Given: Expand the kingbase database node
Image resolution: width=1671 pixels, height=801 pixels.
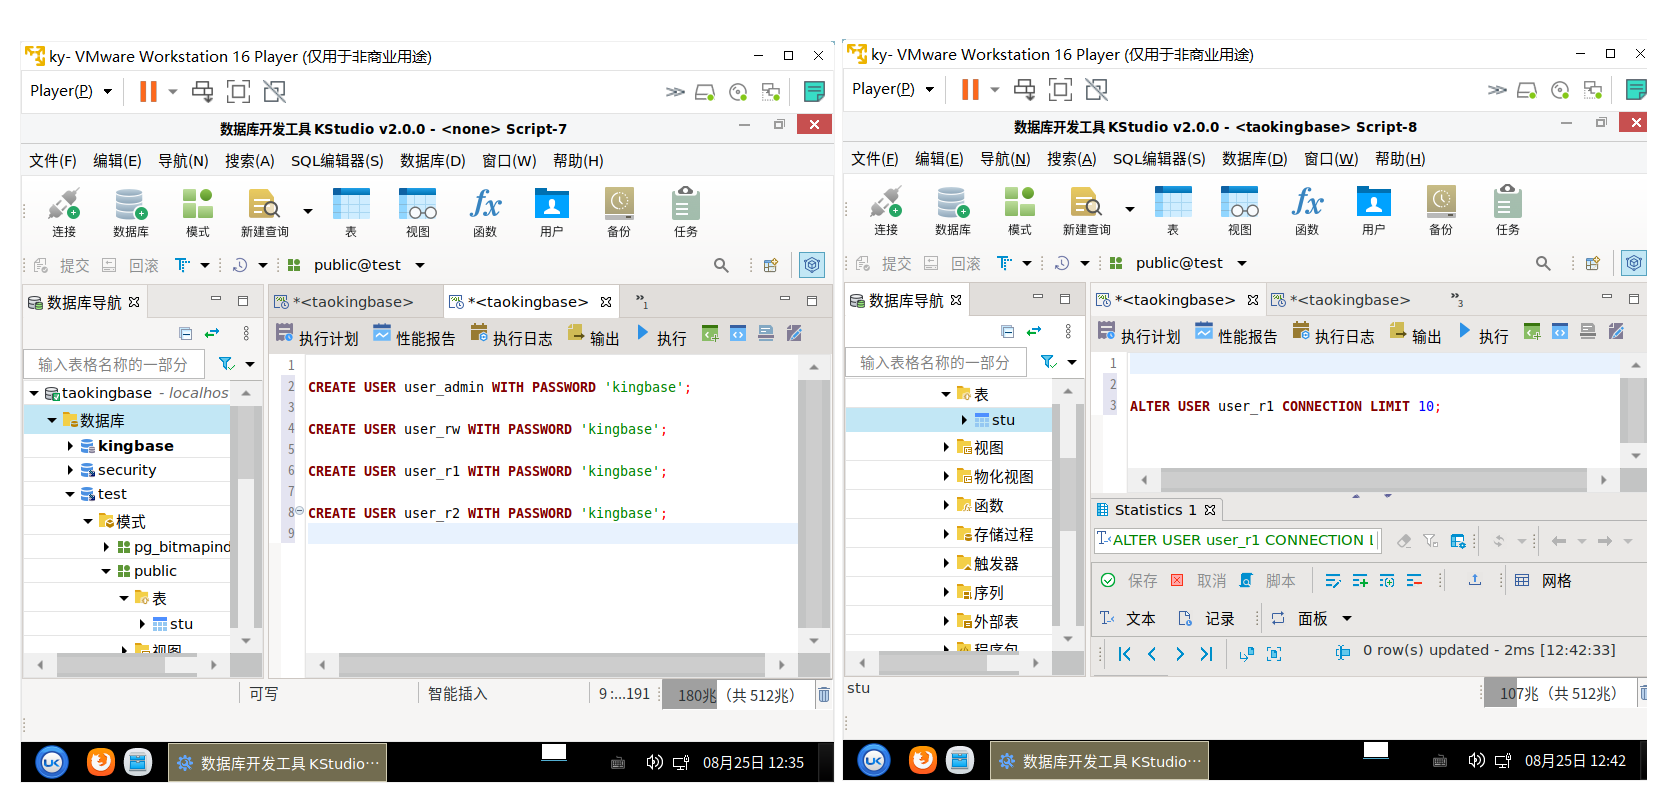Looking at the screenshot, I should (x=70, y=446).
